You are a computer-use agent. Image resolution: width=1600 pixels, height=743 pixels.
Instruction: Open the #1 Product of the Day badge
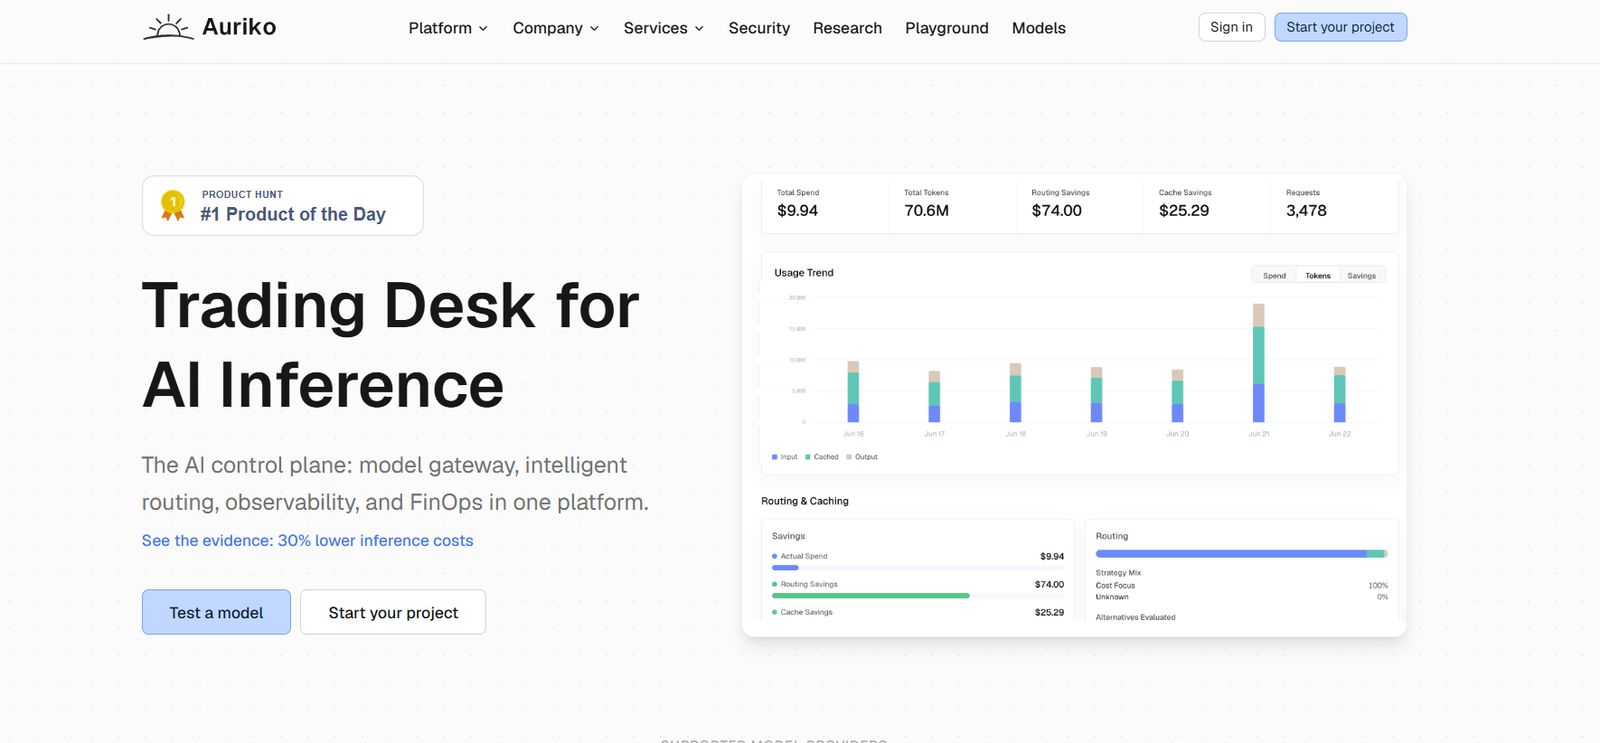coord(283,205)
